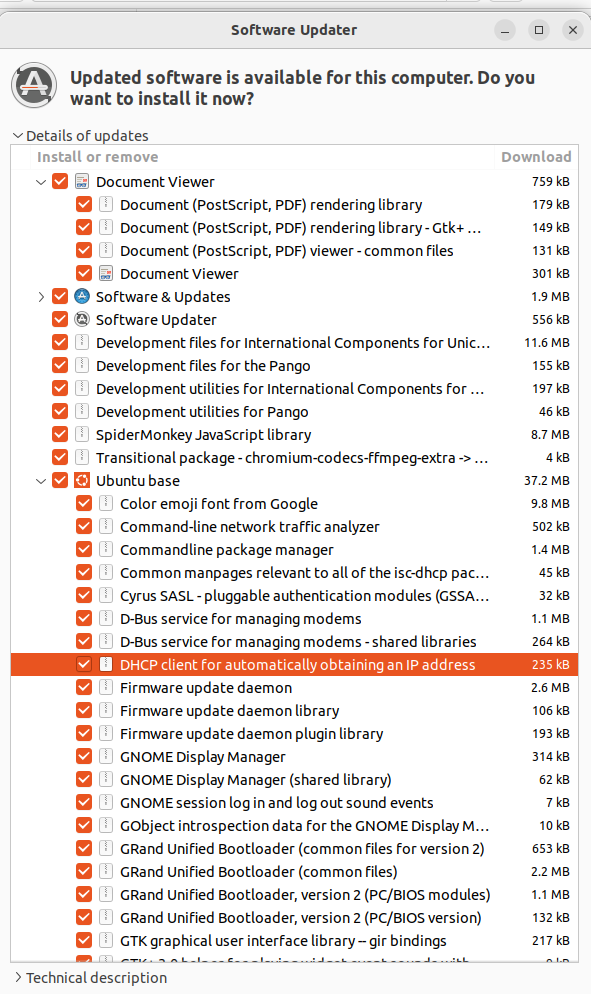
Task: Deselect GNOME Display Manager (shared library) checkbox
Action: tap(84, 779)
